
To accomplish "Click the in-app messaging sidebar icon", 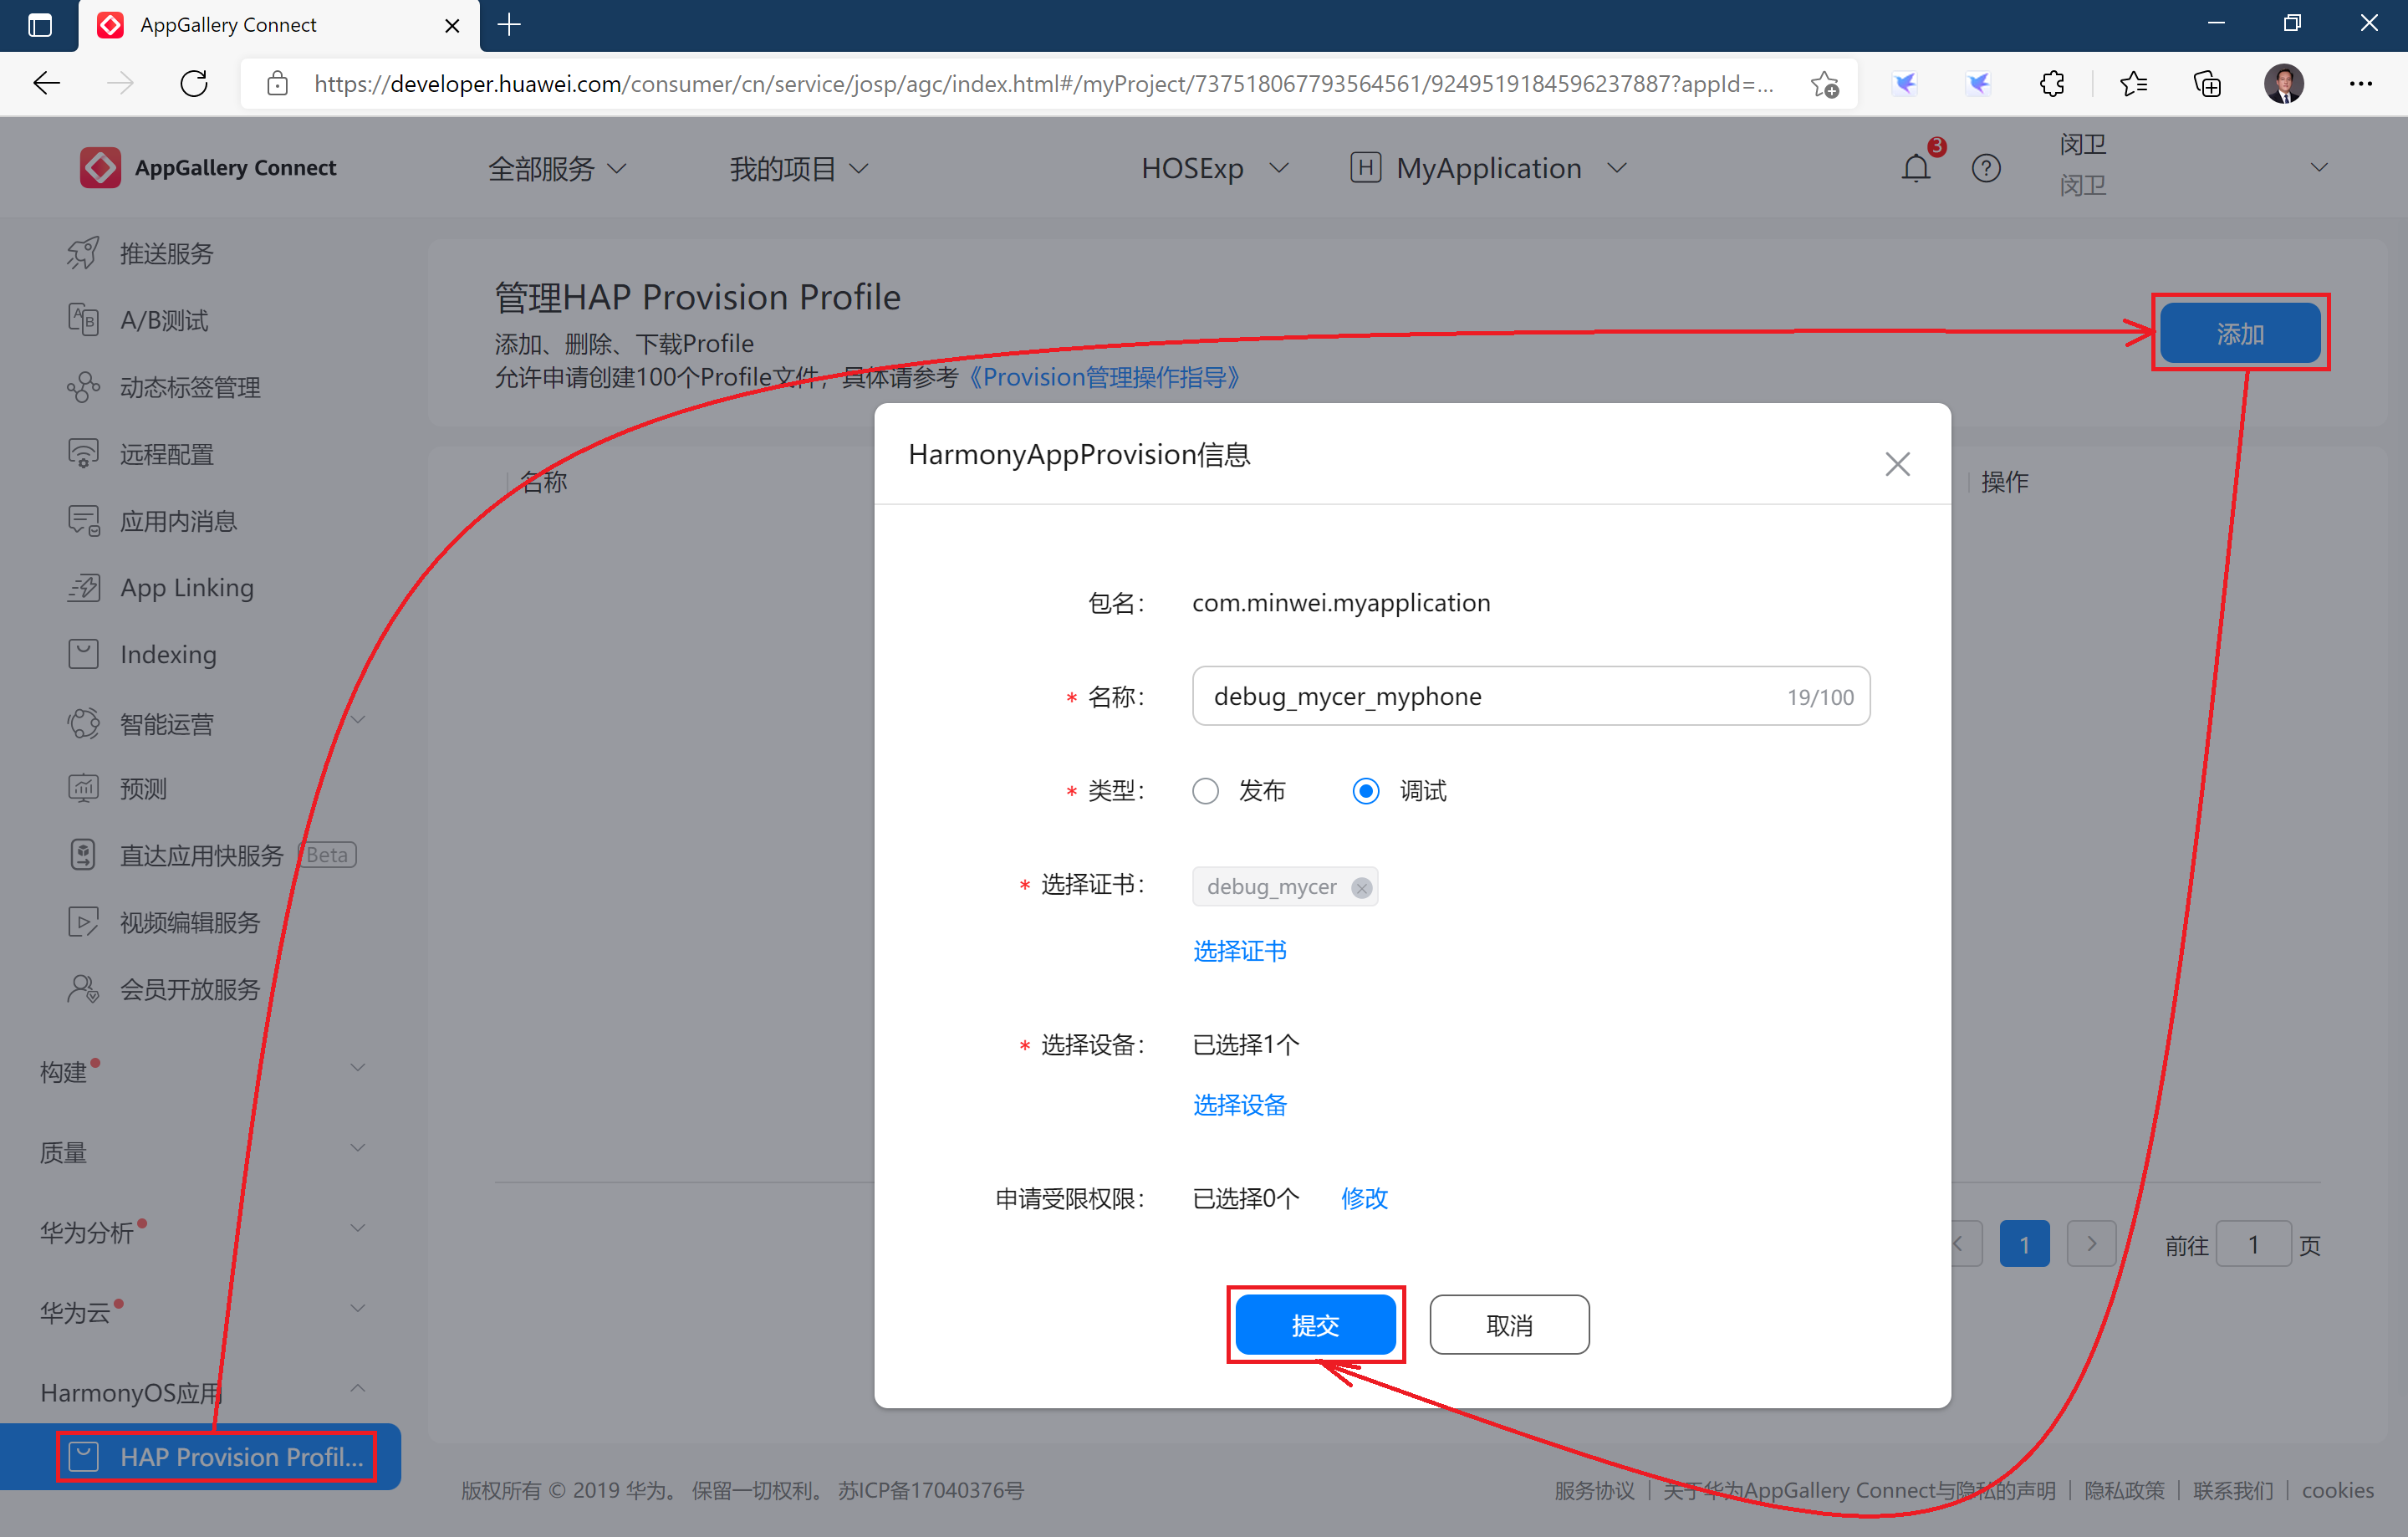I will [83, 521].
